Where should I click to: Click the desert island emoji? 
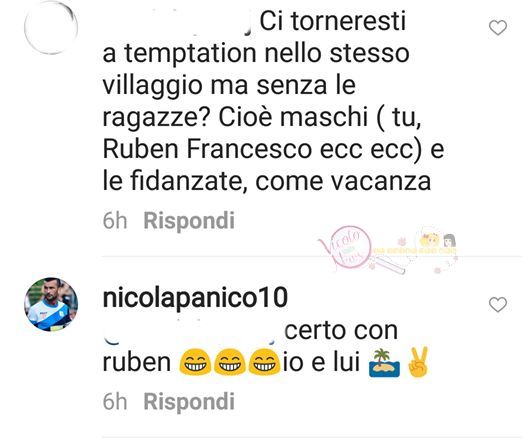[x=384, y=363]
